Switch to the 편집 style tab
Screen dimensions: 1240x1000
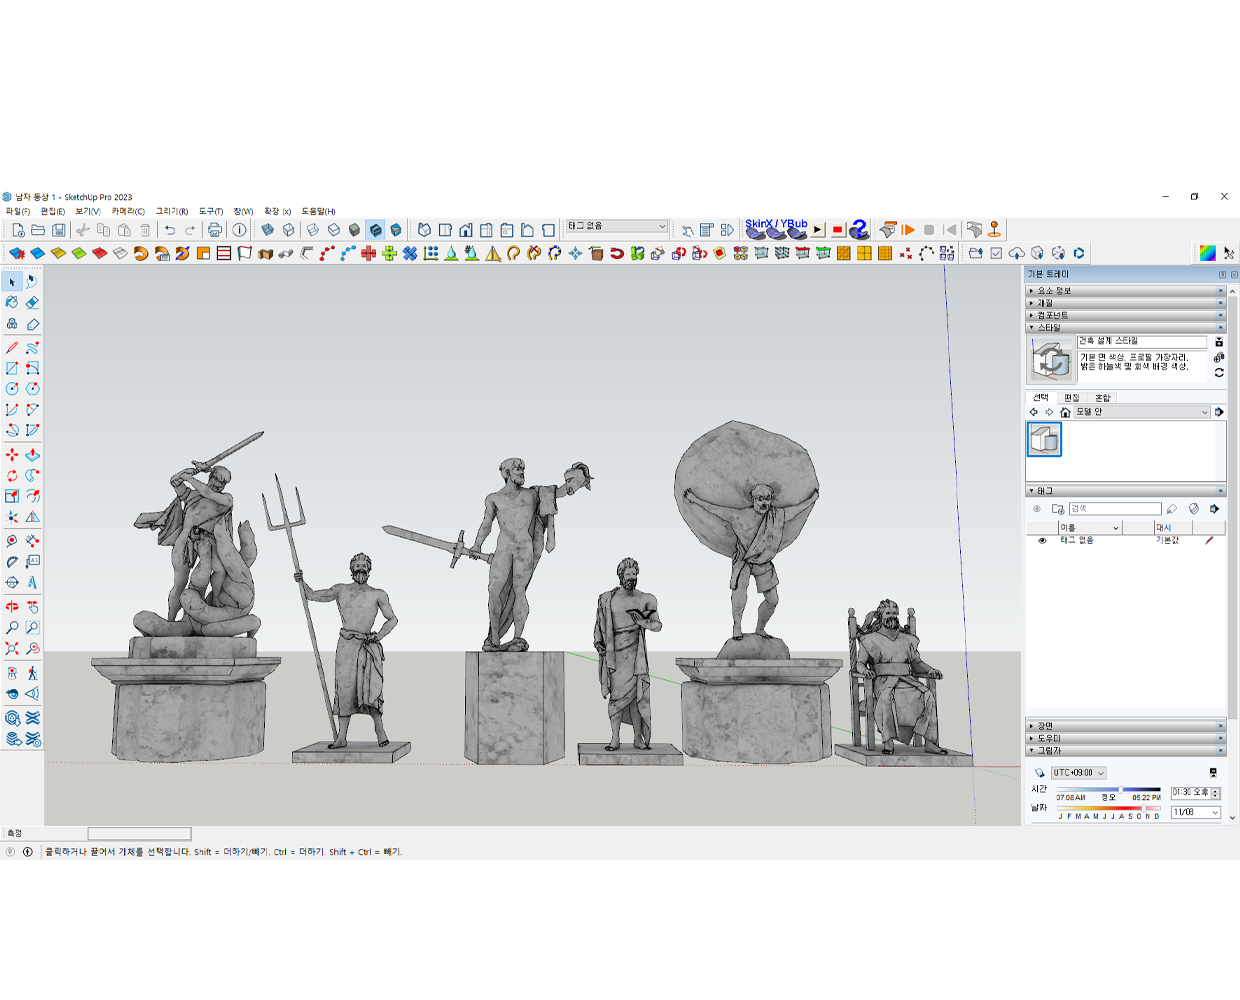click(1071, 398)
